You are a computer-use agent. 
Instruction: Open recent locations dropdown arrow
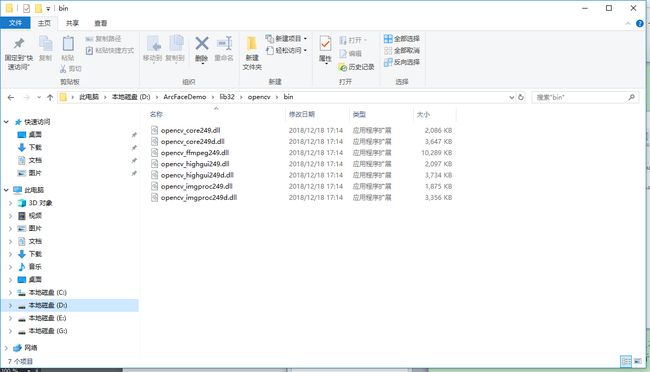pos(39,97)
